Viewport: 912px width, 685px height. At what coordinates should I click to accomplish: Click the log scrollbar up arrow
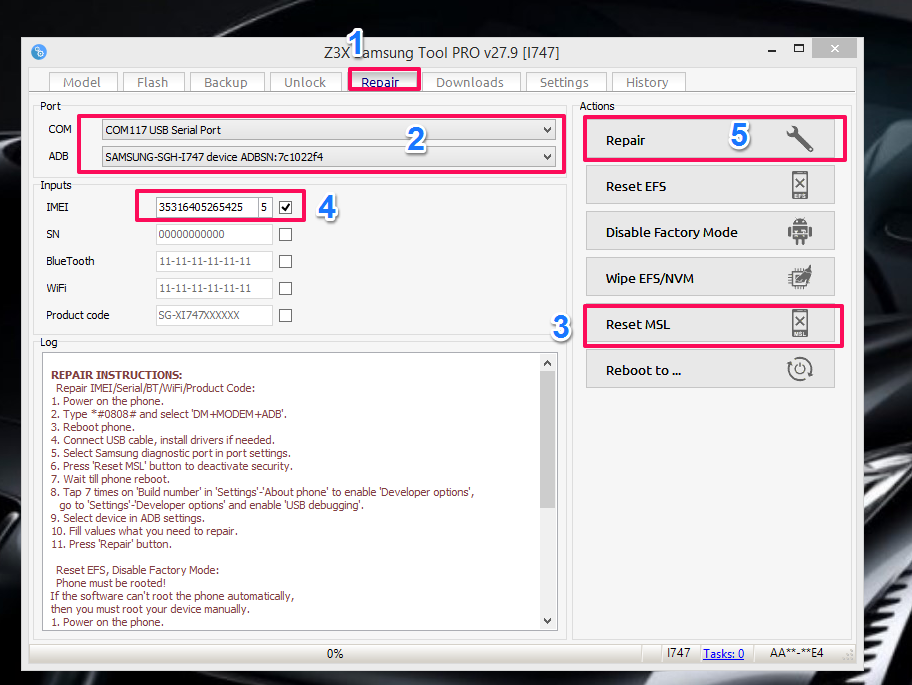tap(547, 363)
